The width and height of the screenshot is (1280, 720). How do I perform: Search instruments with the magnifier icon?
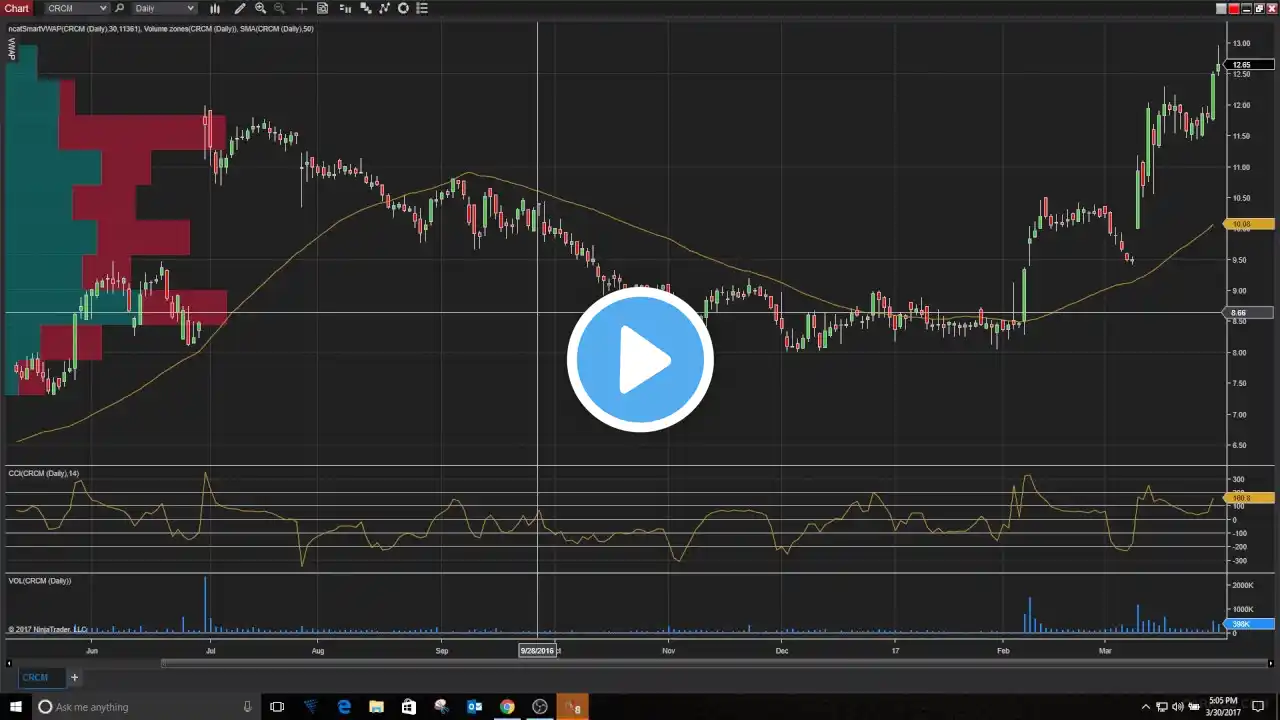pyautogui.click(x=120, y=8)
